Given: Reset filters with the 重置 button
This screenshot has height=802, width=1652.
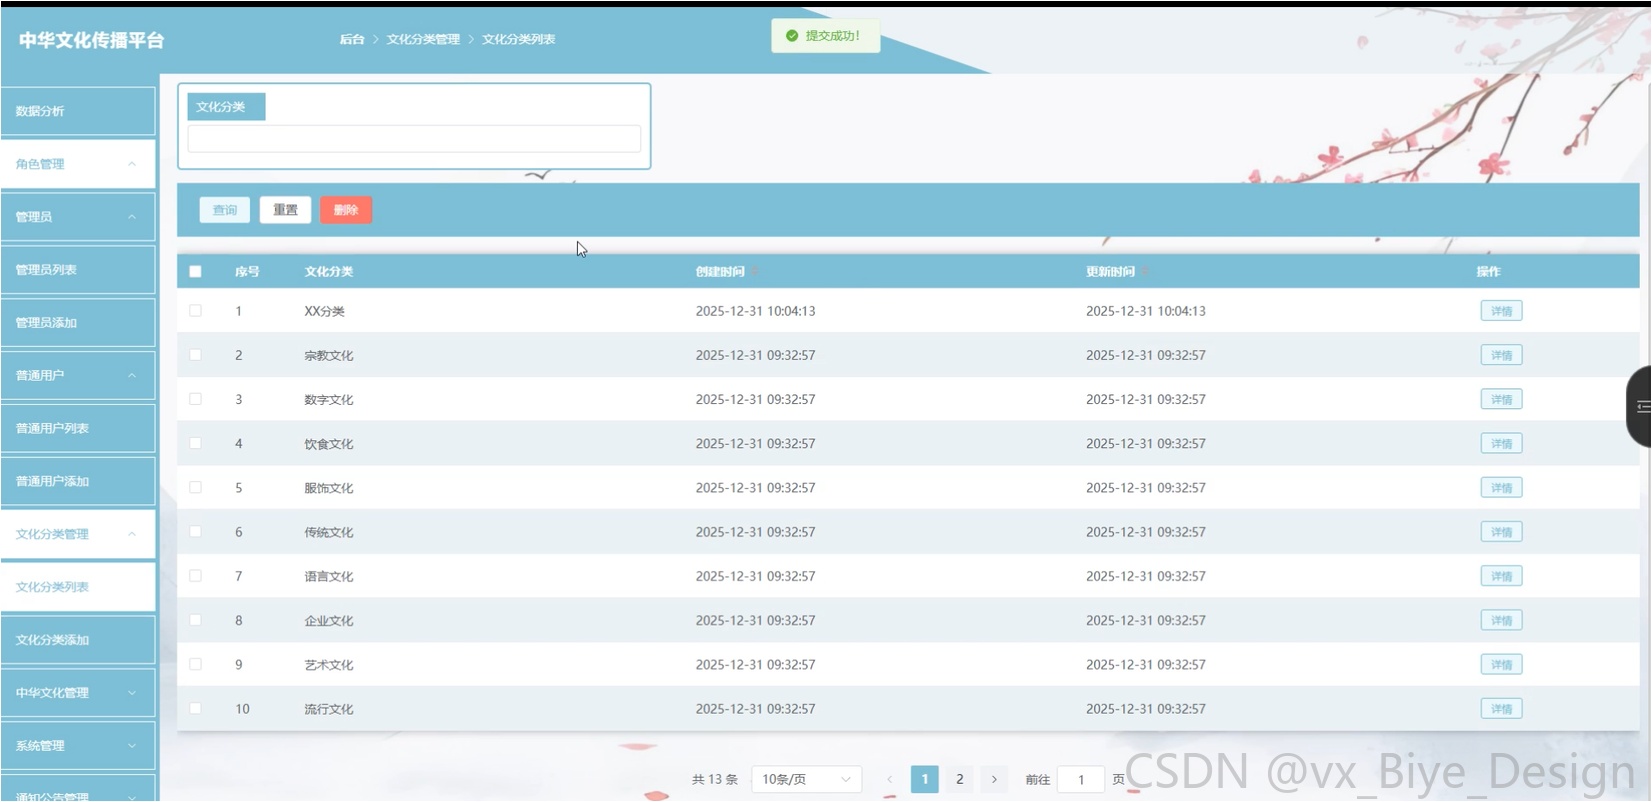Looking at the screenshot, I should 286,210.
